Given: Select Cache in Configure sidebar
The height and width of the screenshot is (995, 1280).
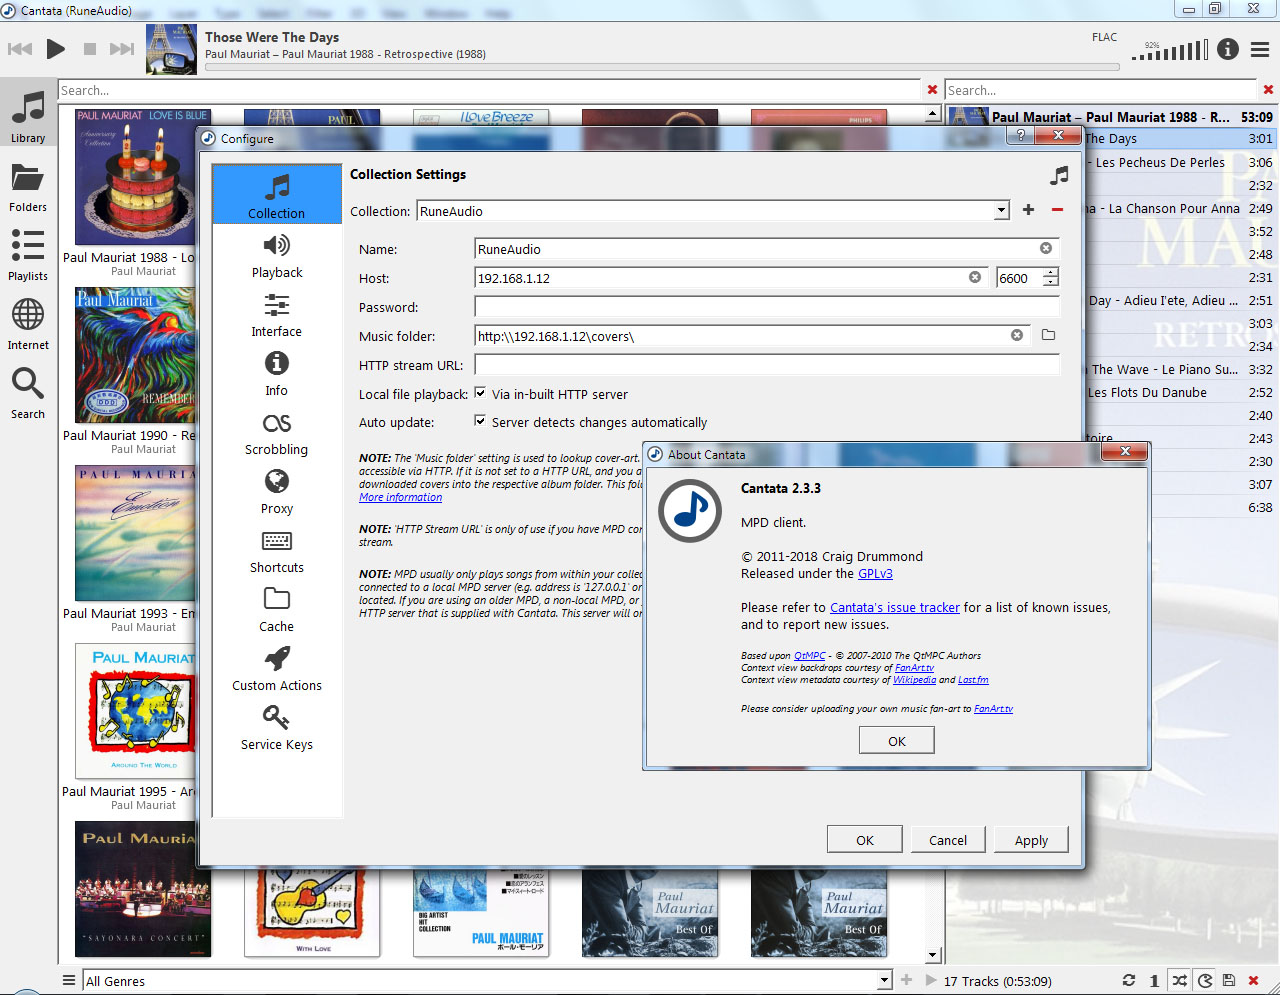Looking at the screenshot, I should tap(277, 611).
